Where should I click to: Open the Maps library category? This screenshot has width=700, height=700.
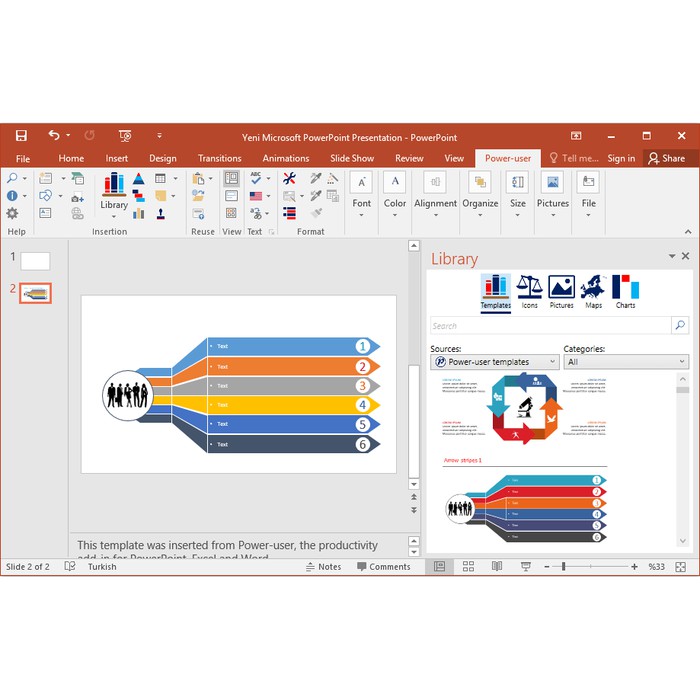[x=593, y=292]
